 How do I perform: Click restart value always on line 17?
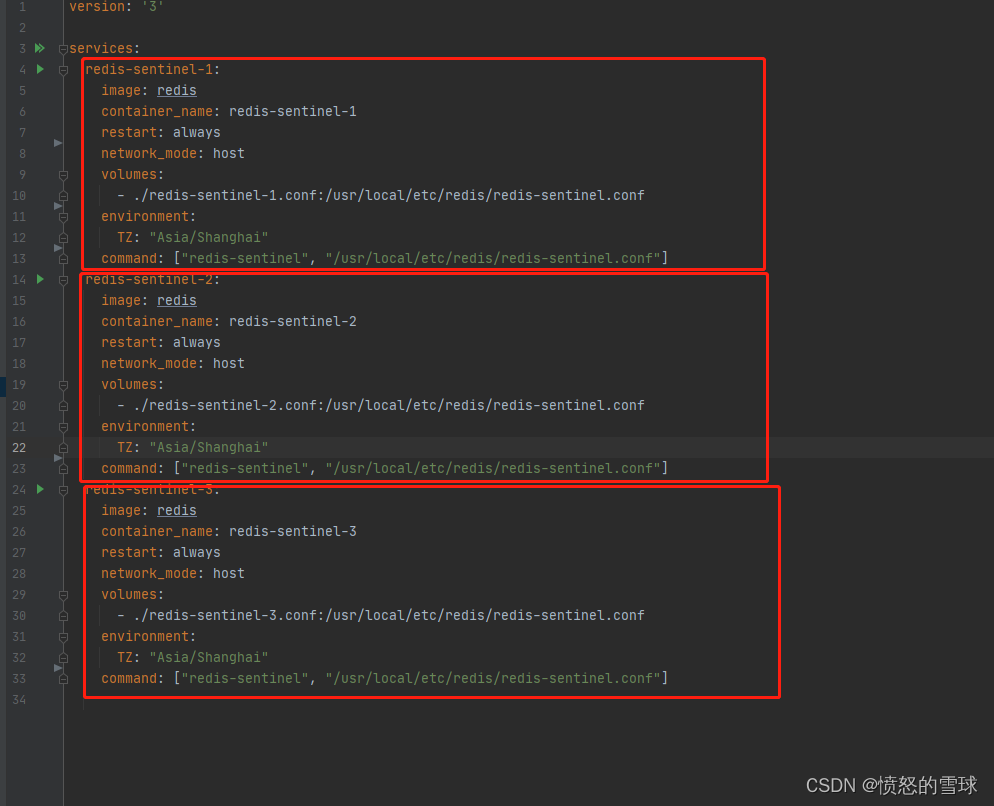click(197, 342)
